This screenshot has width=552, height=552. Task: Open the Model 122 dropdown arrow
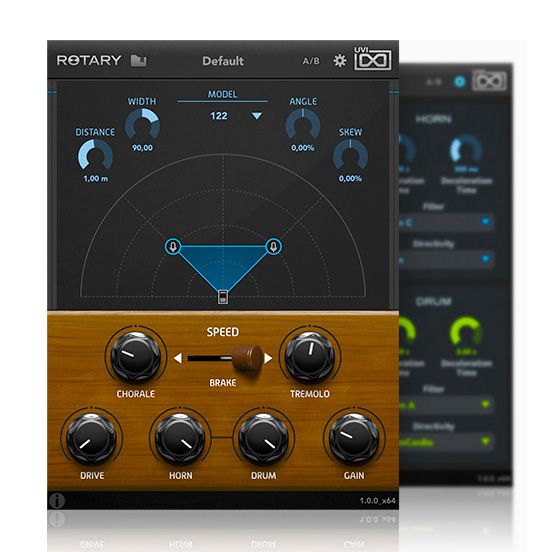pos(257,116)
